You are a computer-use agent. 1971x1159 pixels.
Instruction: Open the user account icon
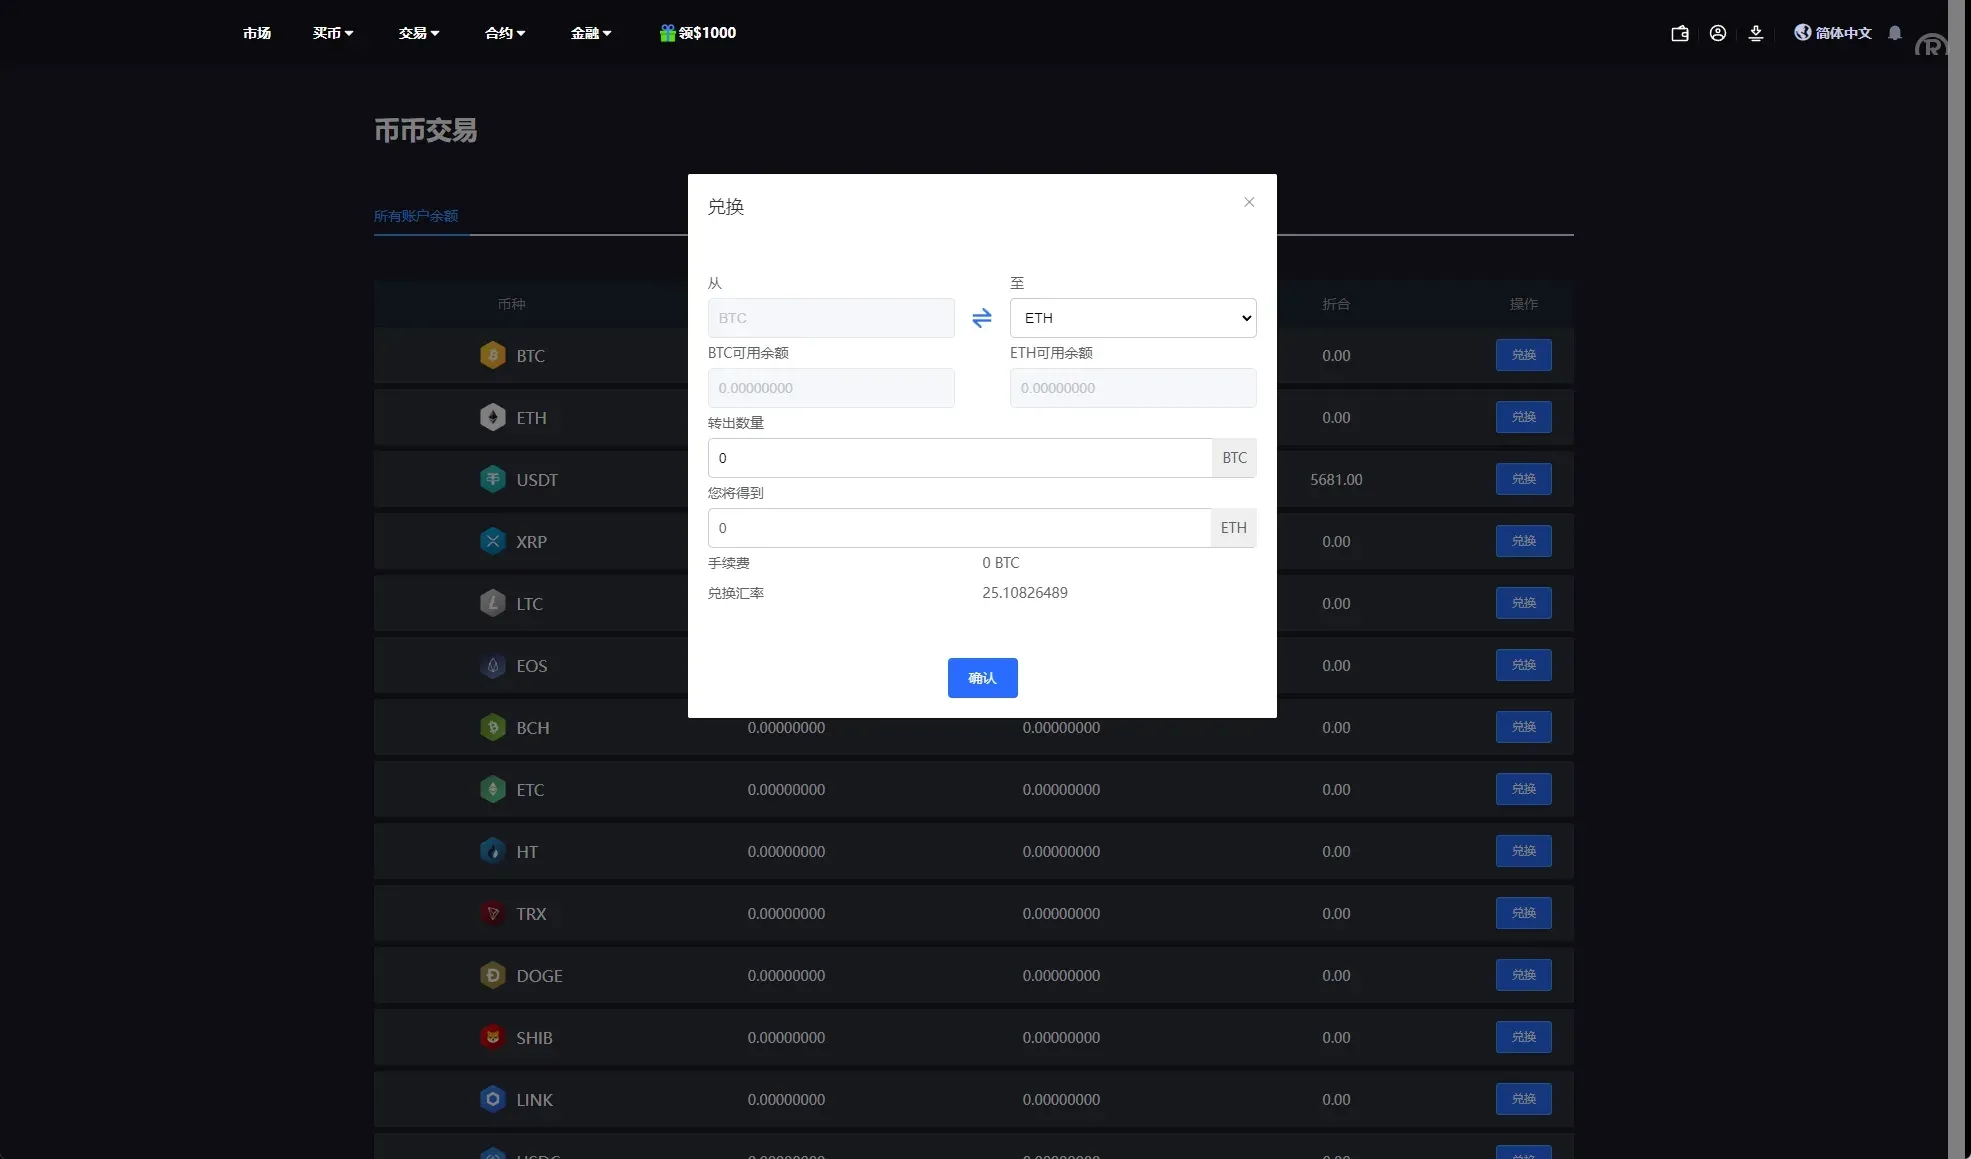(1717, 33)
